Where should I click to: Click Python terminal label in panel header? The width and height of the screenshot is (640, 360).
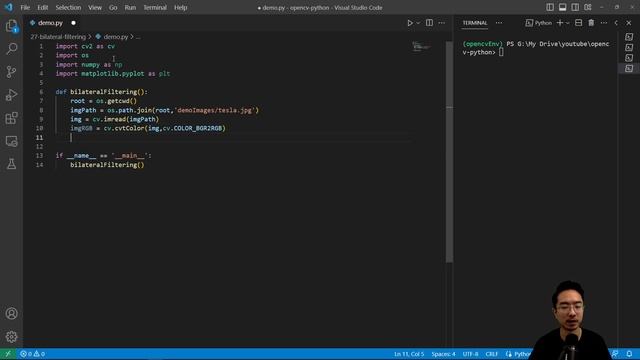[x=539, y=23]
